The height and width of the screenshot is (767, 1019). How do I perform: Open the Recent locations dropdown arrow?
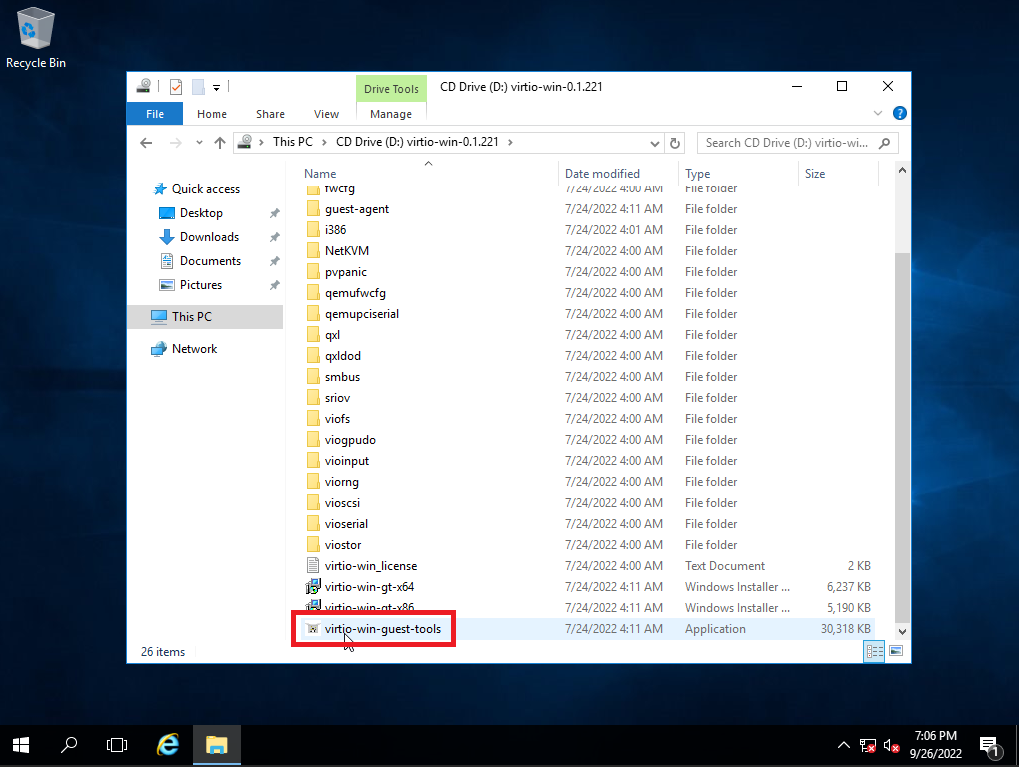[199, 143]
